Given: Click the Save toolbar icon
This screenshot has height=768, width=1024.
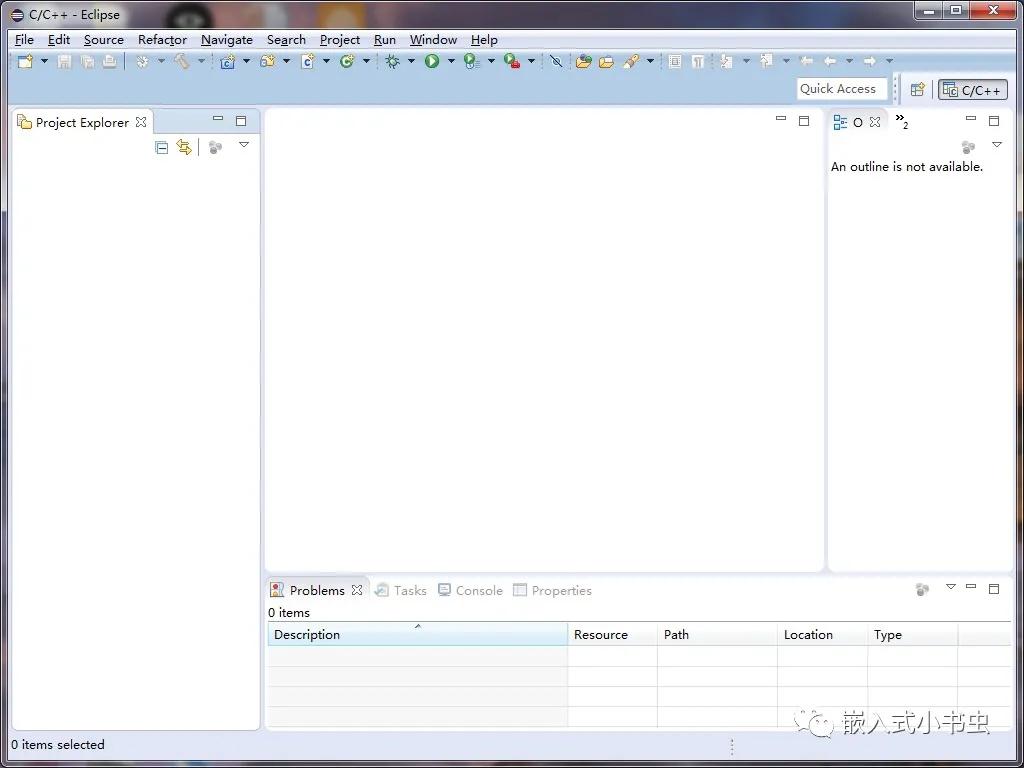Looking at the screenshot, I should tap(64, 61).
